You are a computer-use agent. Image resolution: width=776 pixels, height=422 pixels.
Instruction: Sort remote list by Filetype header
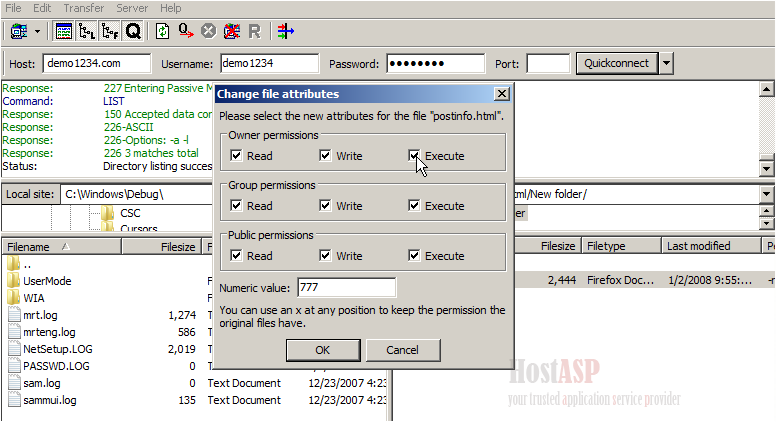[622, 246]
